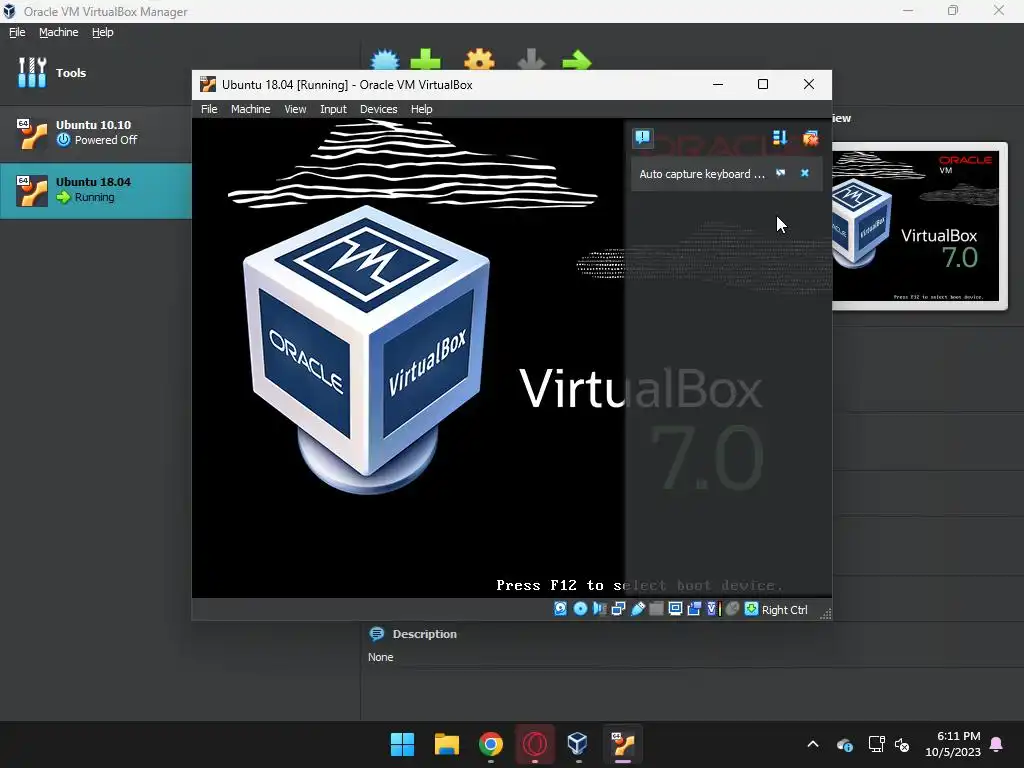The height and width of the screenshot is (768, 1024).
Task: Click the recording indicator icon in VM status bar
Action: point(694,609)
